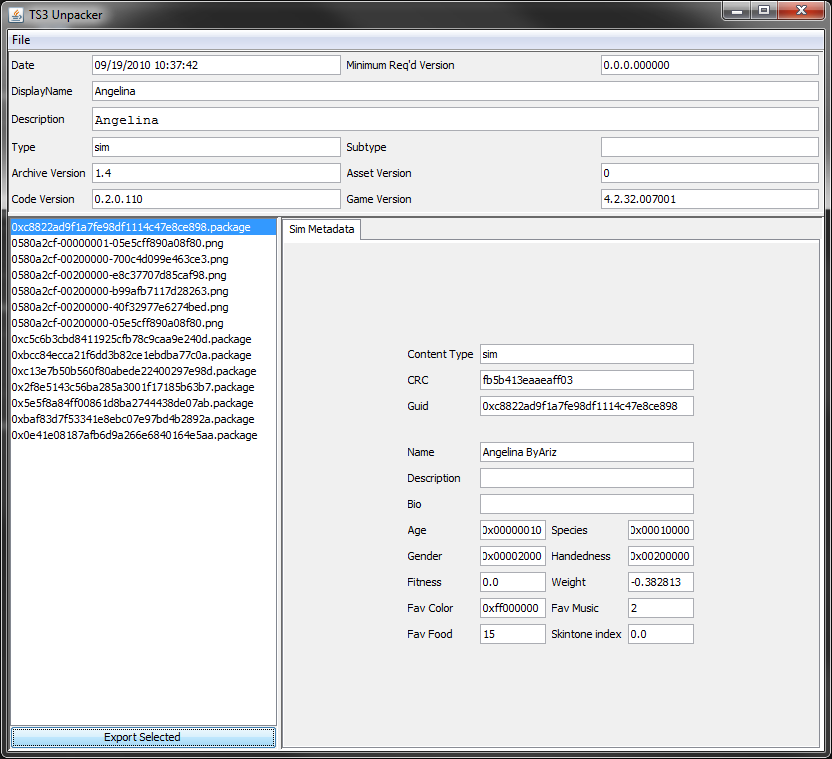Click the Name field Angelina ByAriz
This screenshot has height=759, width=832.
(x=587, y=452)
